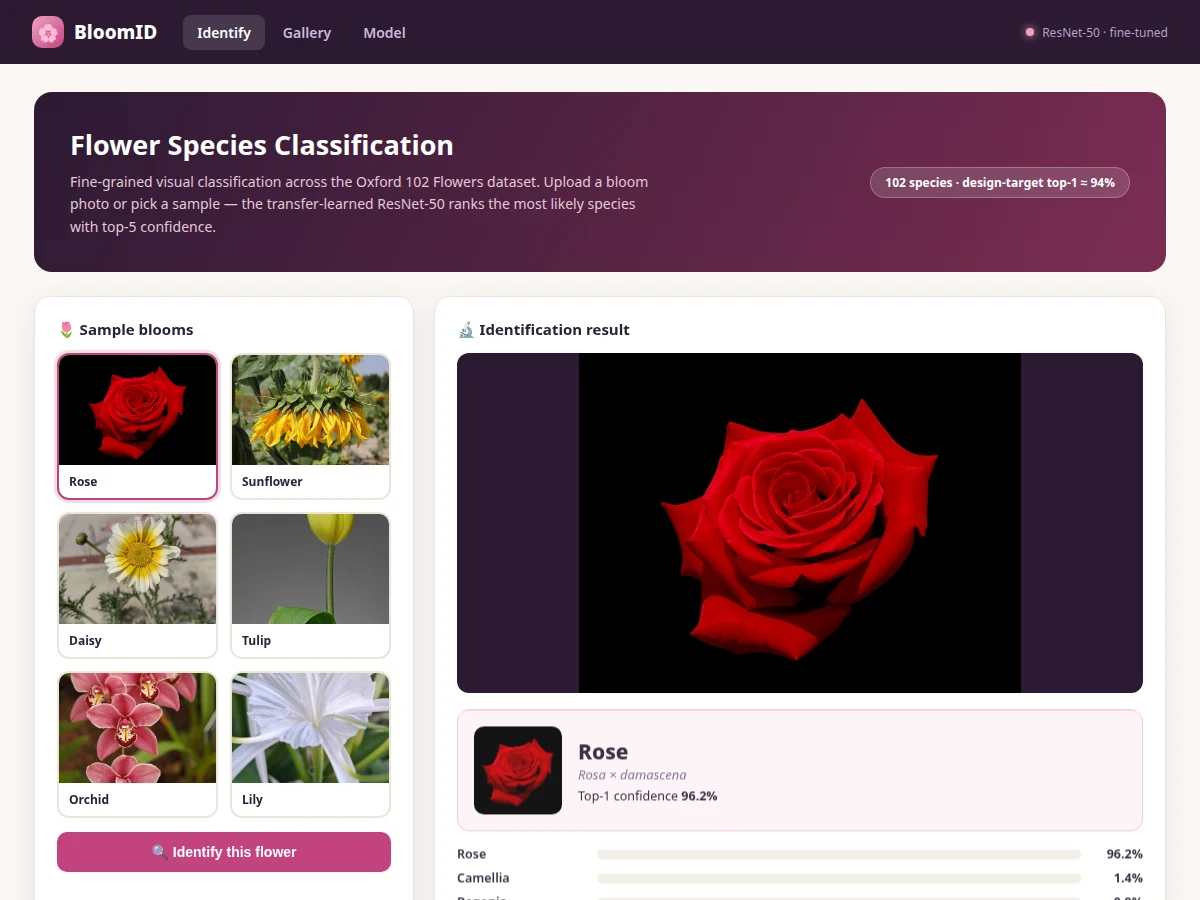Image resolution: width=1200 pixels, height=900 pixels.
Task: Select the Rose sample bloom
Action: pyautogui.click(x=137, y=426)
